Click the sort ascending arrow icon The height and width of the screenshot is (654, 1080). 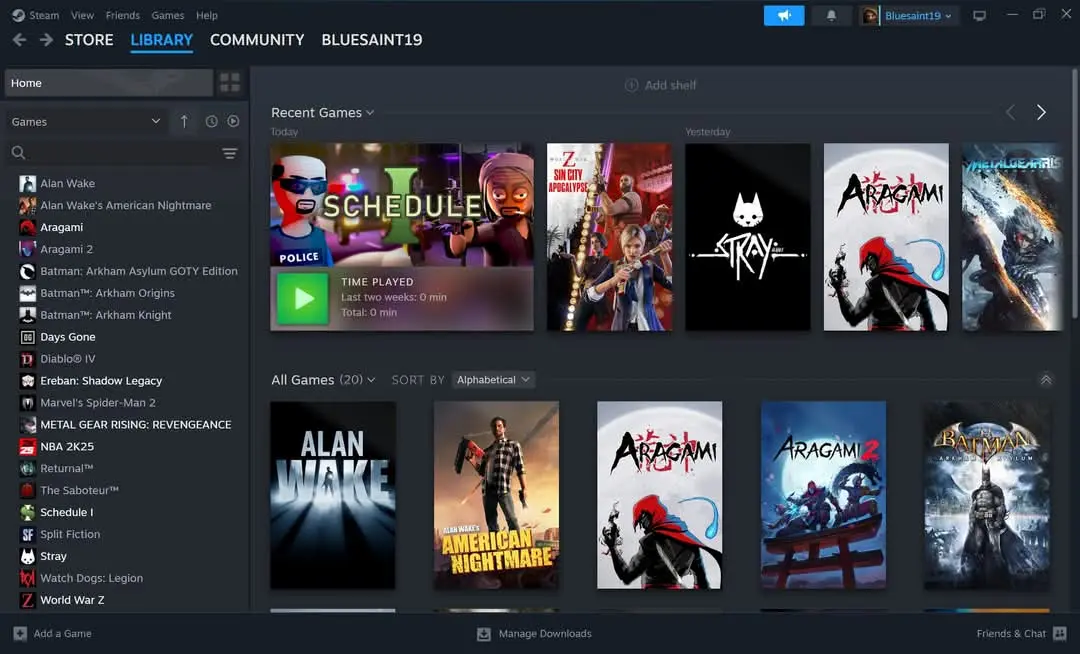click(184, 121)
